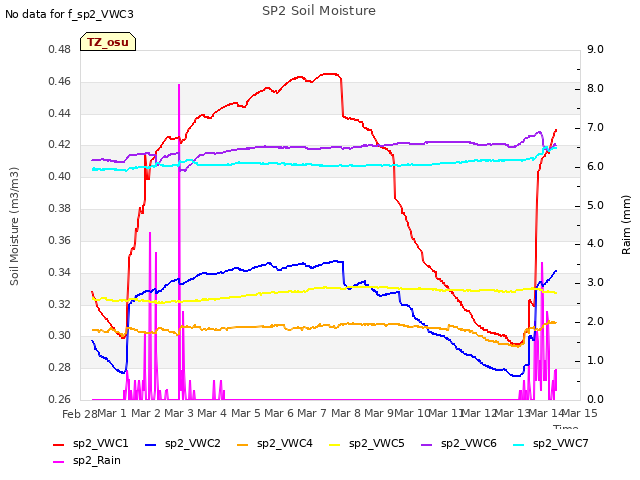Click the Mar 14 date tick label

click(546, 413)
